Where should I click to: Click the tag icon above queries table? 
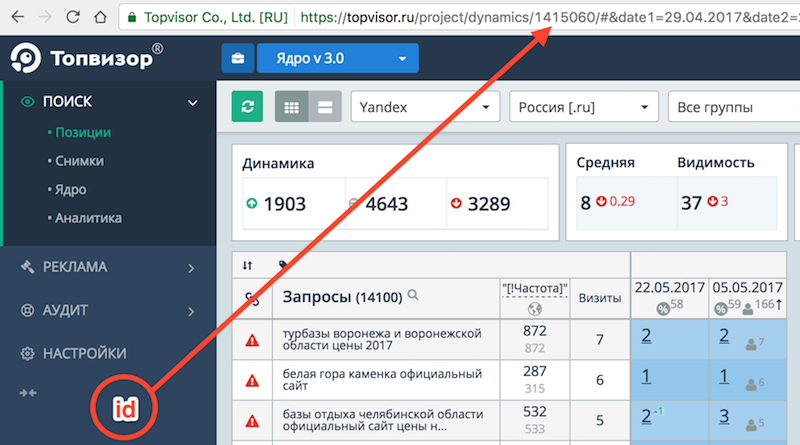click(284, 265)
